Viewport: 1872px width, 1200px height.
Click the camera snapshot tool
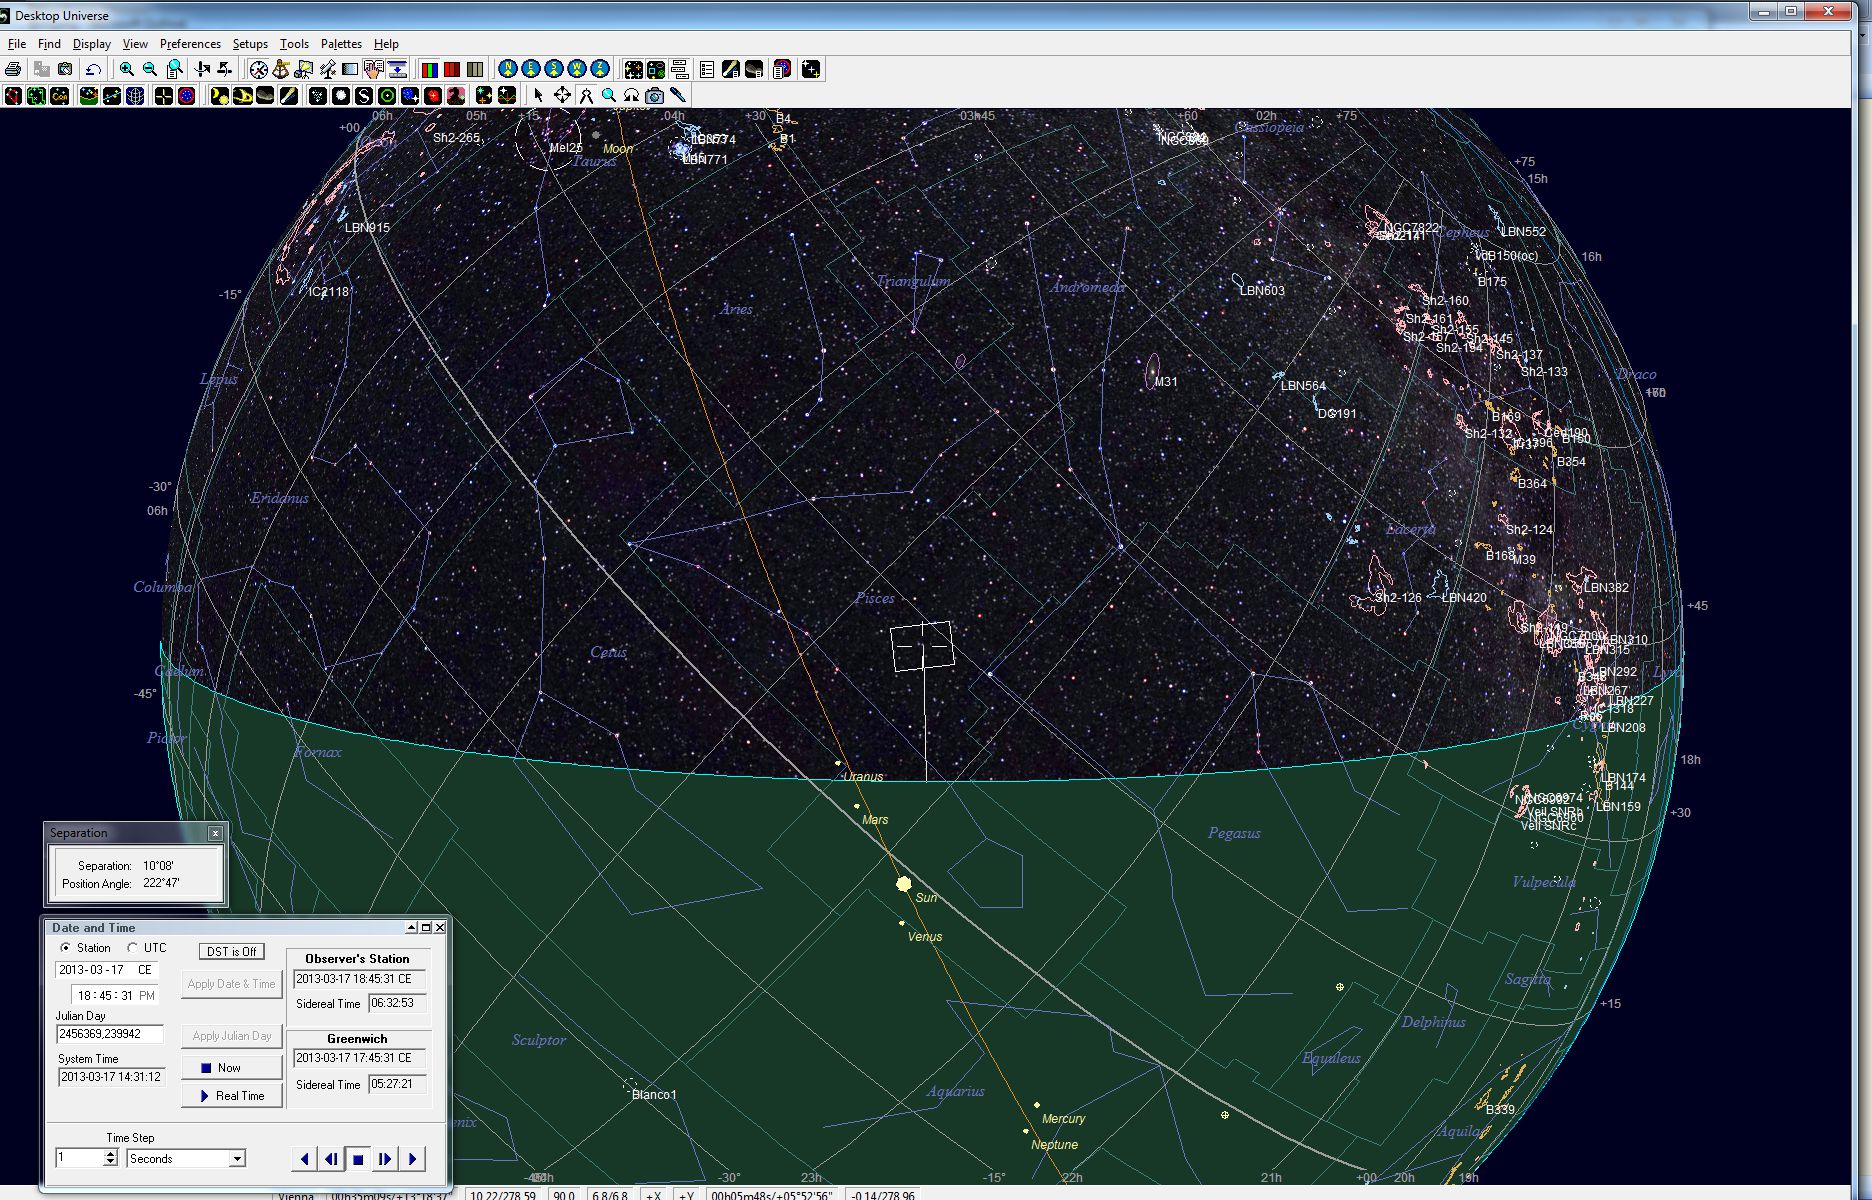point(655,95)
